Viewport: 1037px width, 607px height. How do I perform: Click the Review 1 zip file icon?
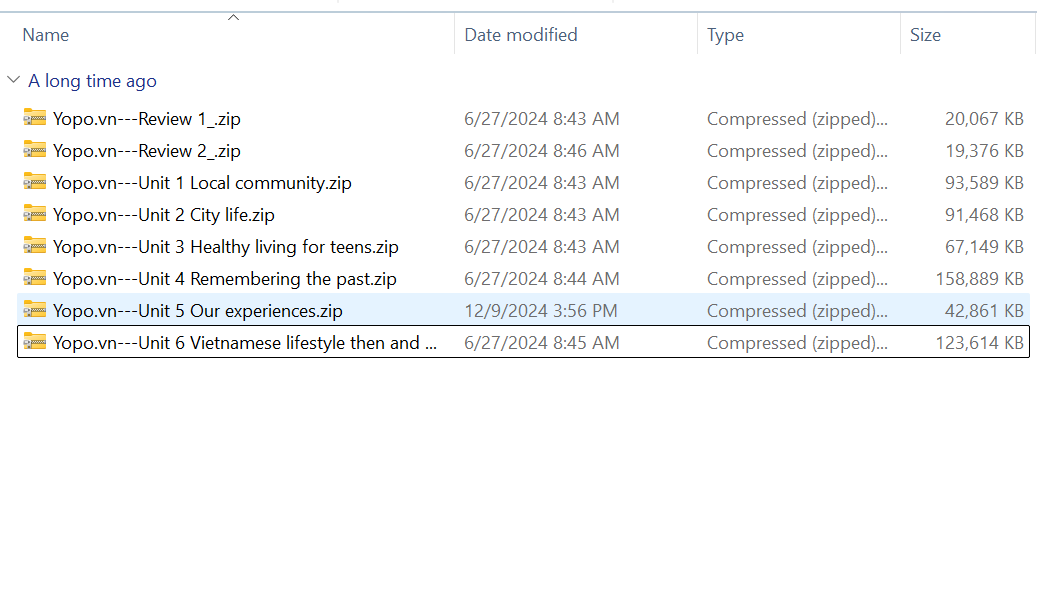35,118
